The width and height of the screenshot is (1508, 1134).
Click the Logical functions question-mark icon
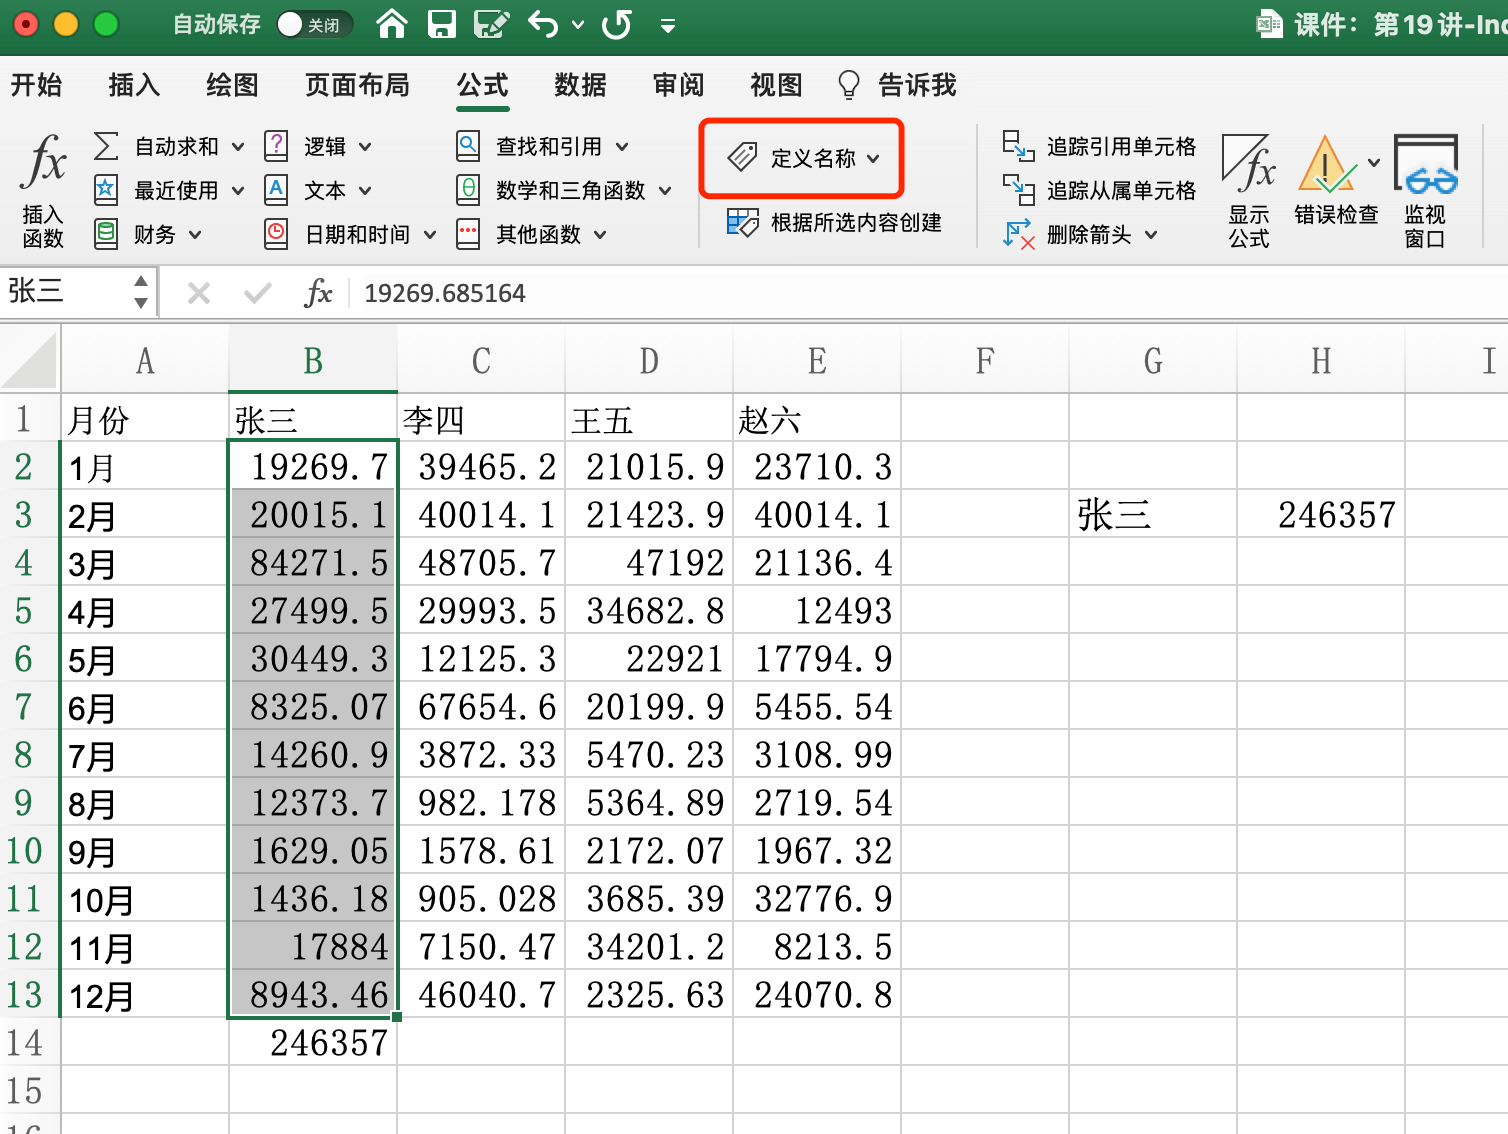(276, 146)
